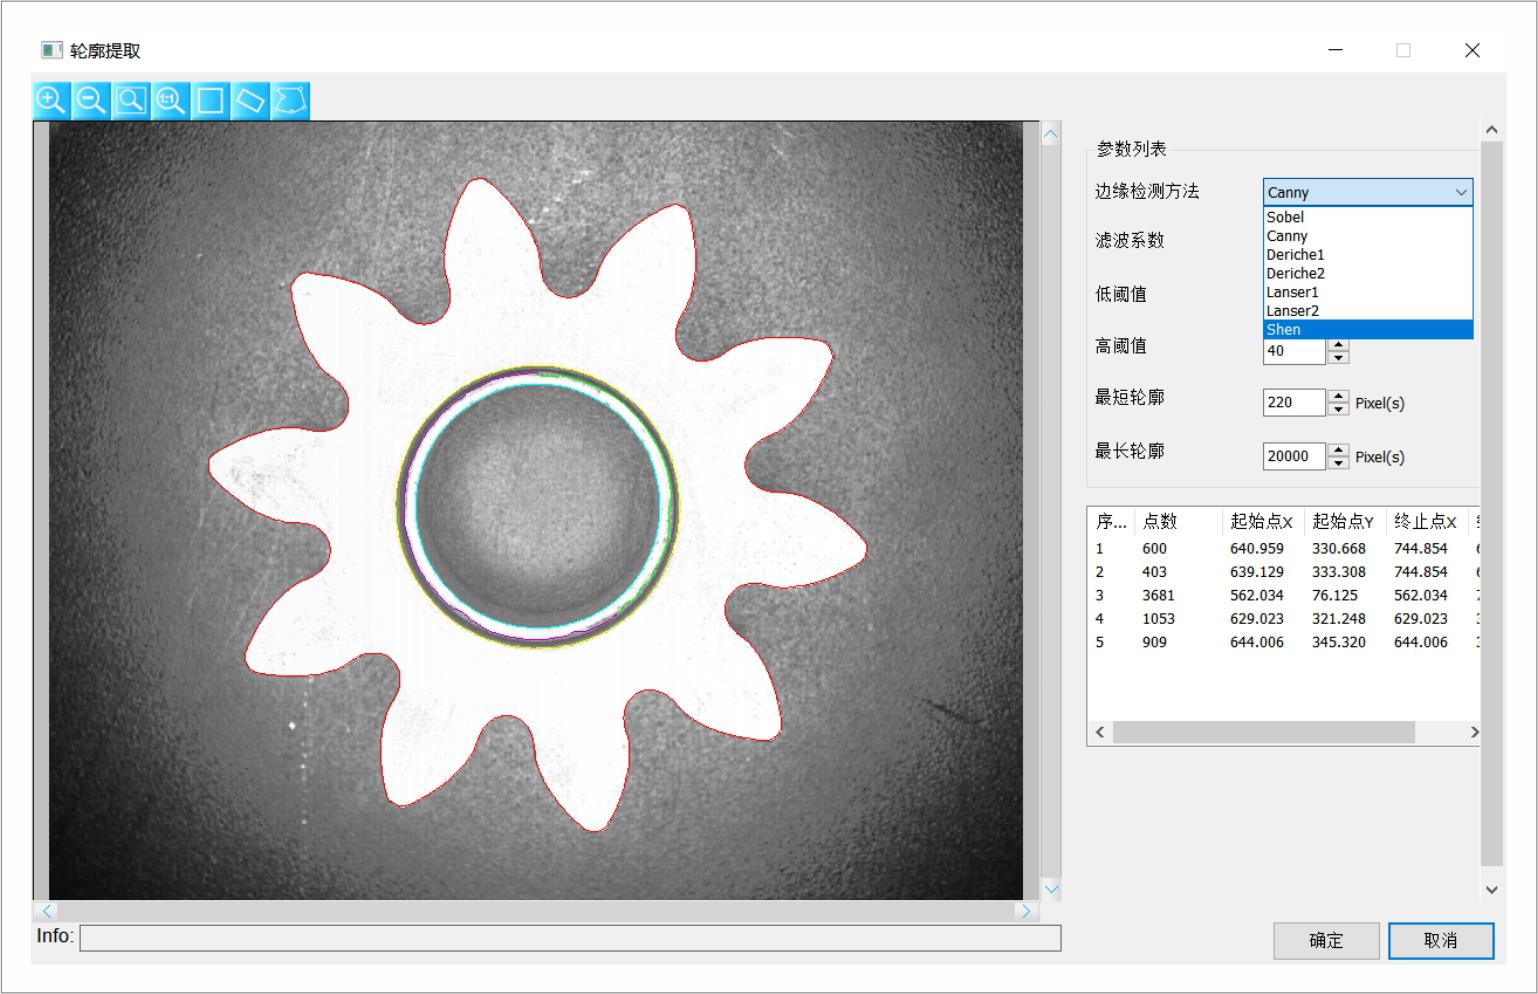The image size is (1538, 994).
Task: Decrease the 最长轮廓 value with down arrow
Action: [1338, 463]
